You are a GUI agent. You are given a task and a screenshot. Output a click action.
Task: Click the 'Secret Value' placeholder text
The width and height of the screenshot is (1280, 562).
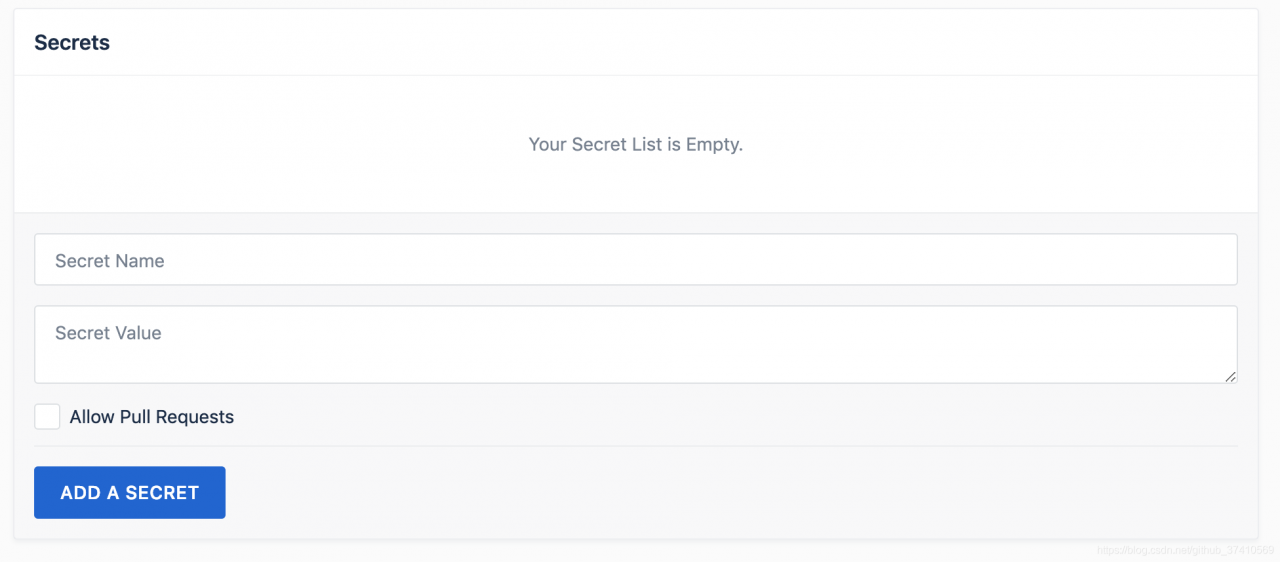click(108, 333)
